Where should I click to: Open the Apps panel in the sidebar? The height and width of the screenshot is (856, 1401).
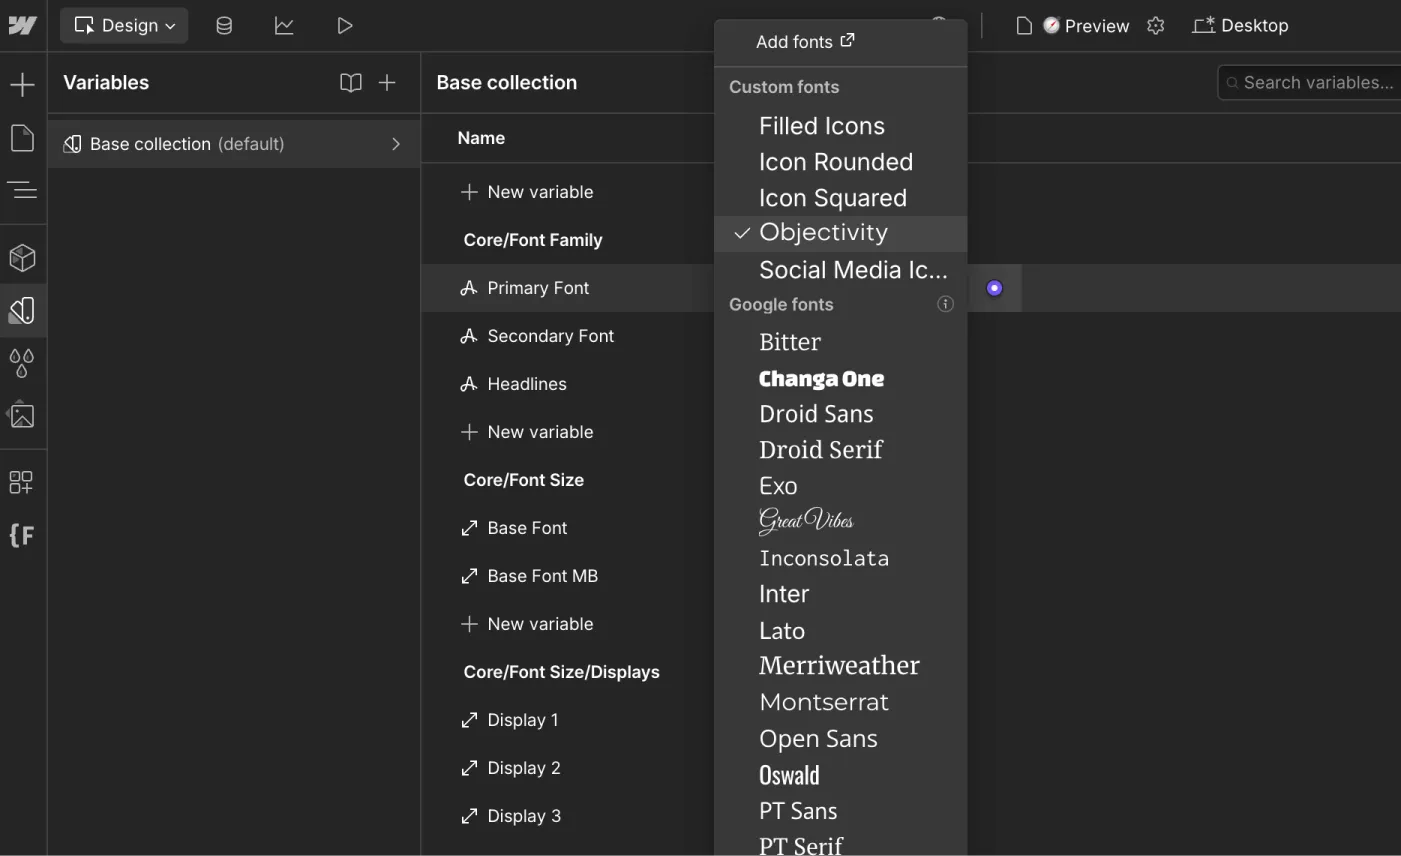22,481
